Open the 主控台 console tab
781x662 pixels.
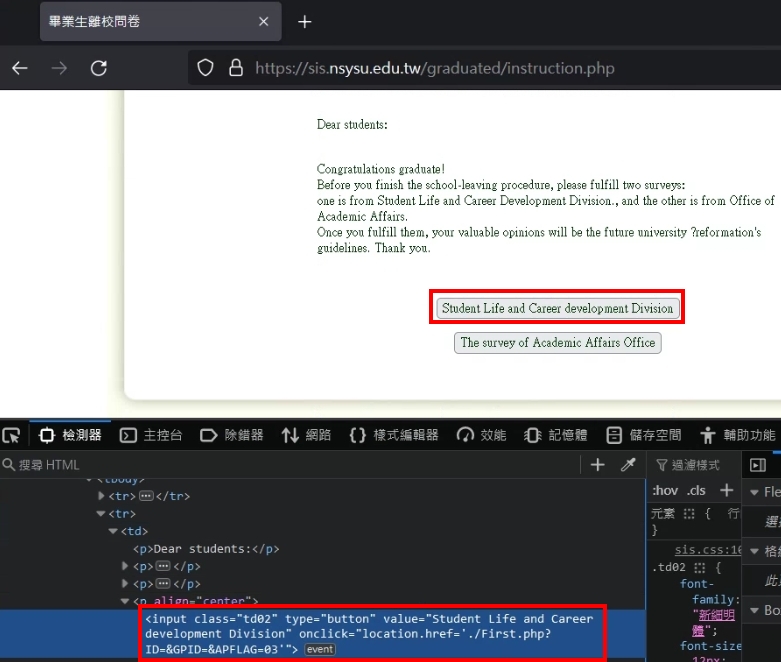(151, 435)
